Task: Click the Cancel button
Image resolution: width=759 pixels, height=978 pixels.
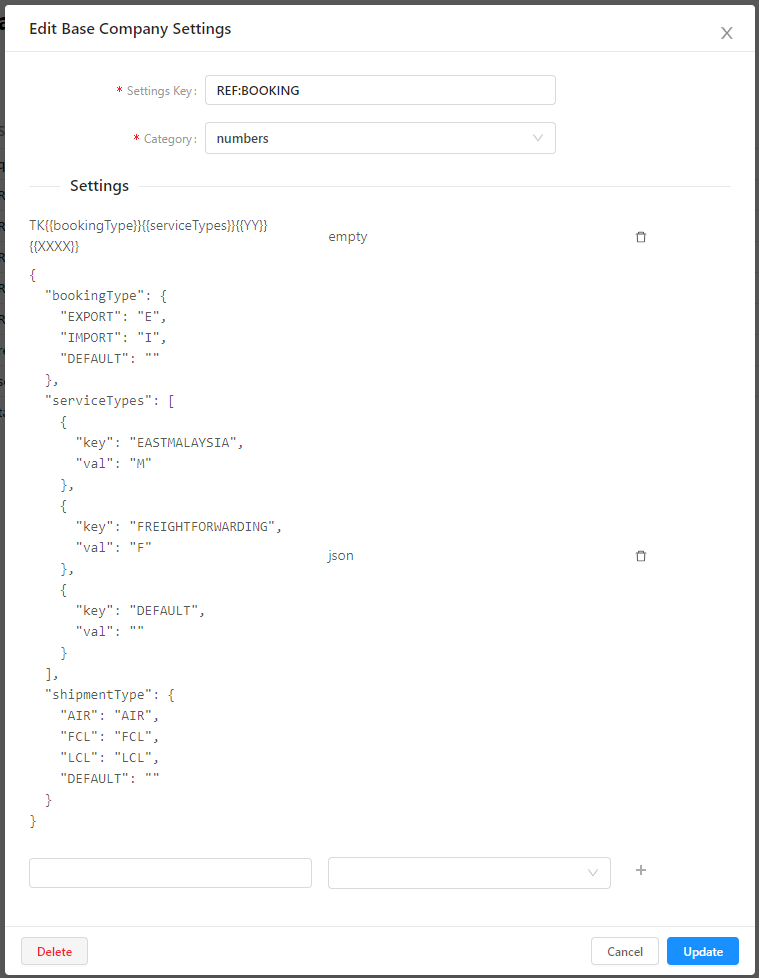Action: click(x=624, y=951)
